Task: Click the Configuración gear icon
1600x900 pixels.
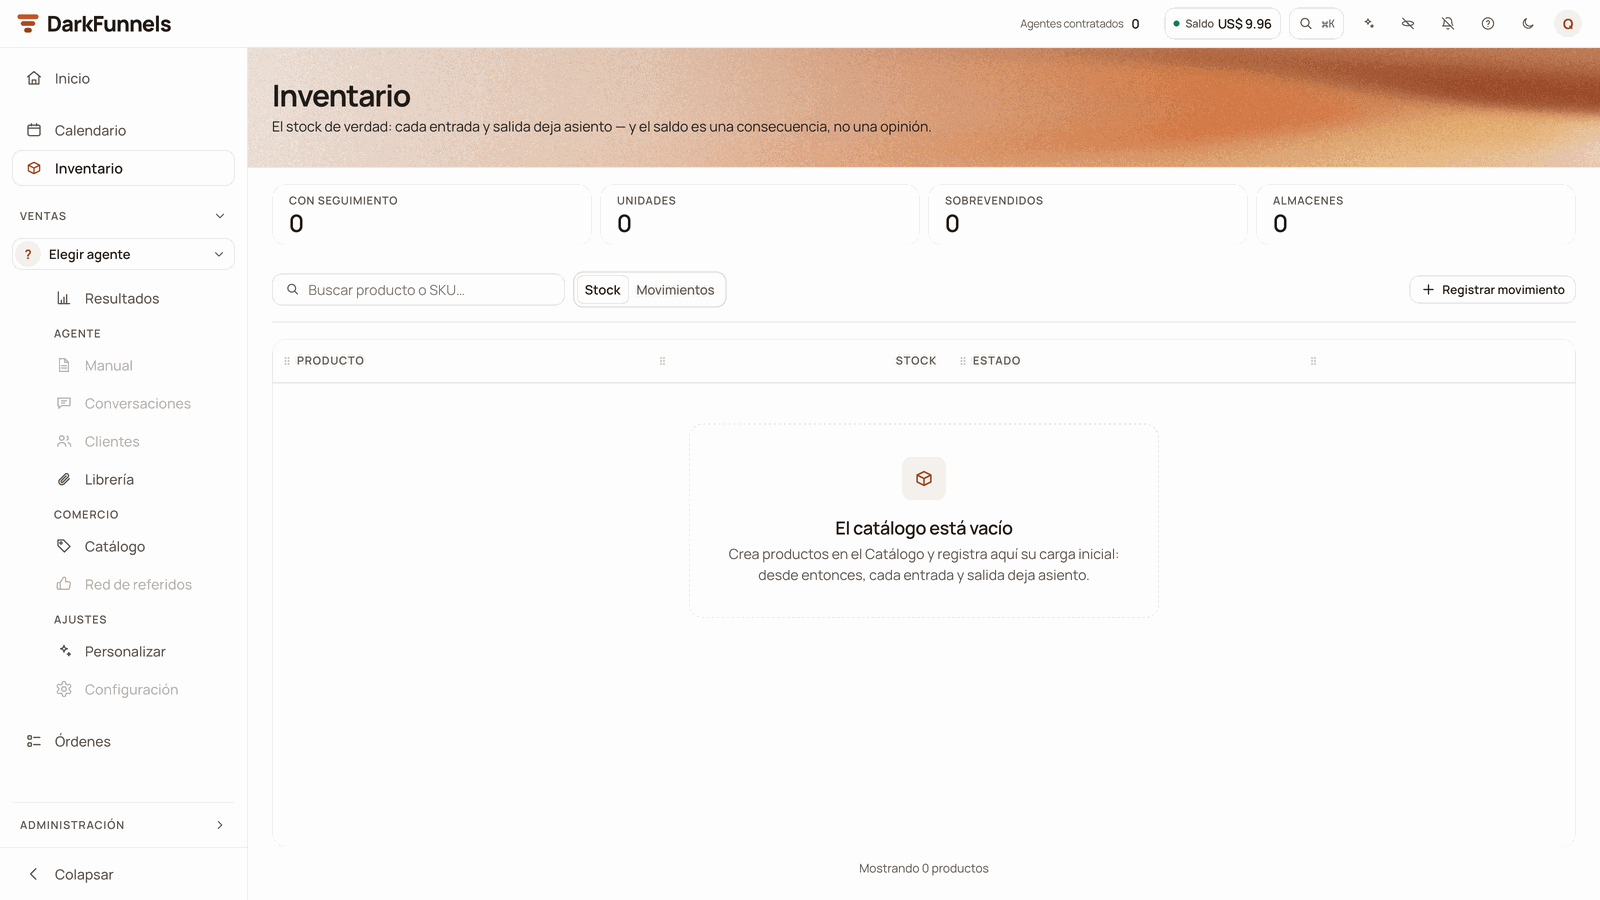Action: [64, 690]
